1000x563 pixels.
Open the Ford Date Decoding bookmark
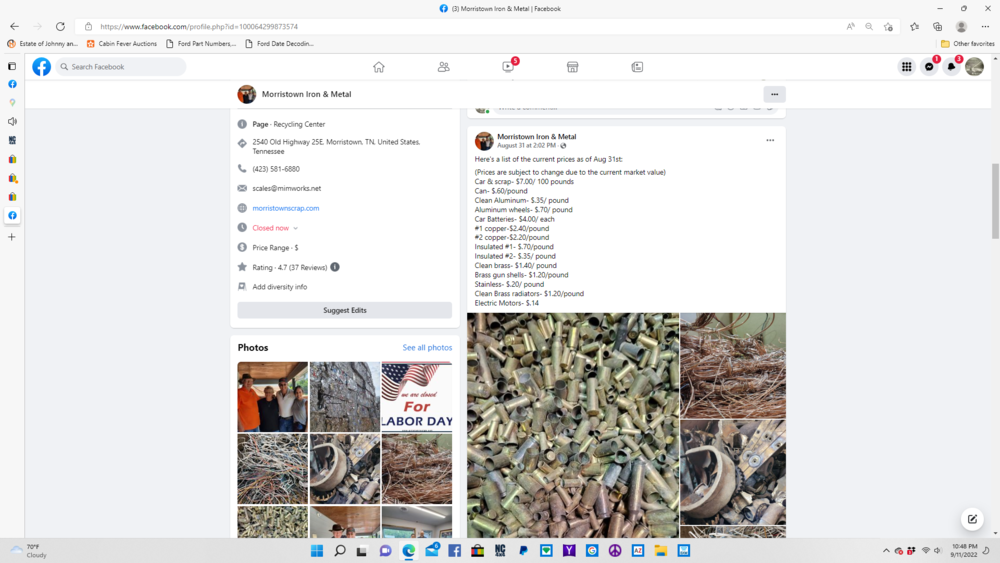(279, 44)
